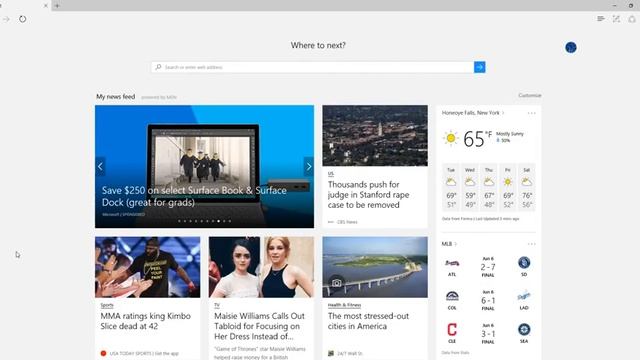This screenshot has width=640, height=360.
Task: Focus the search or web address field
Action: click(x=313, y=67)
